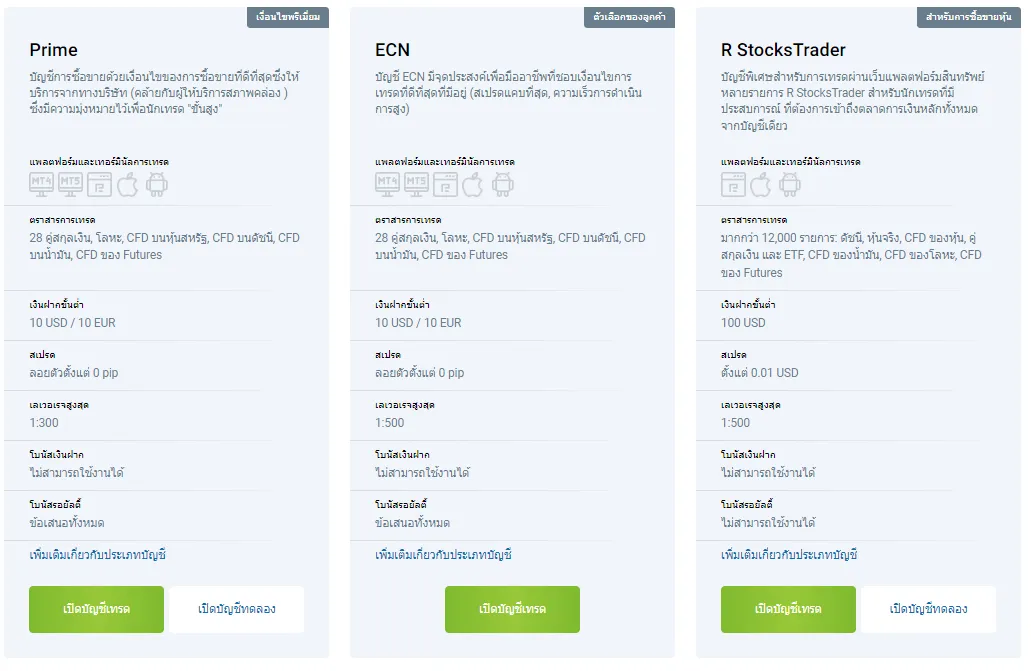The width and height of the screenshot is (1033, 671).
Task: Click the R WebTrader icon in ECN card
Action: tap(445, 185)
